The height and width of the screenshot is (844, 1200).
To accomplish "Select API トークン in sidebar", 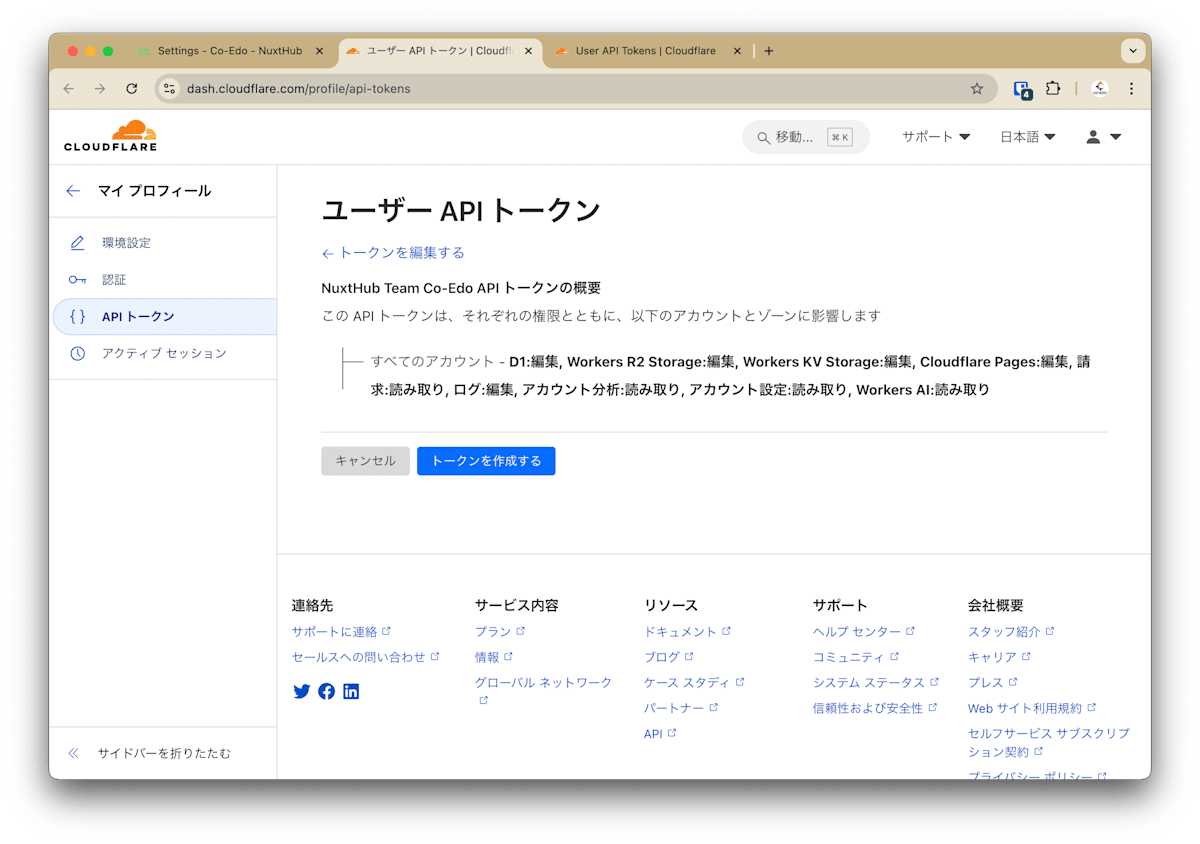I will click(x=163, y=316).
